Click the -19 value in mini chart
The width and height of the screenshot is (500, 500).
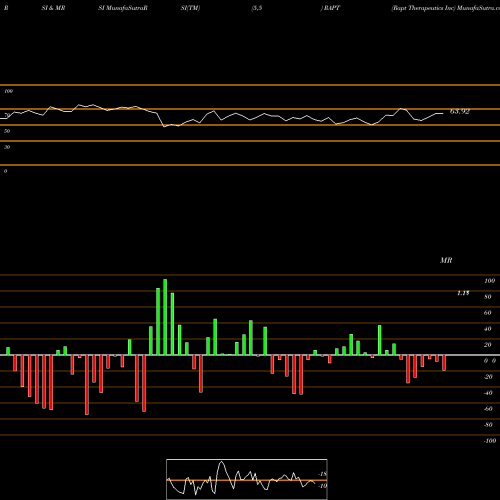pyautogui.click(x=322, y=486)
